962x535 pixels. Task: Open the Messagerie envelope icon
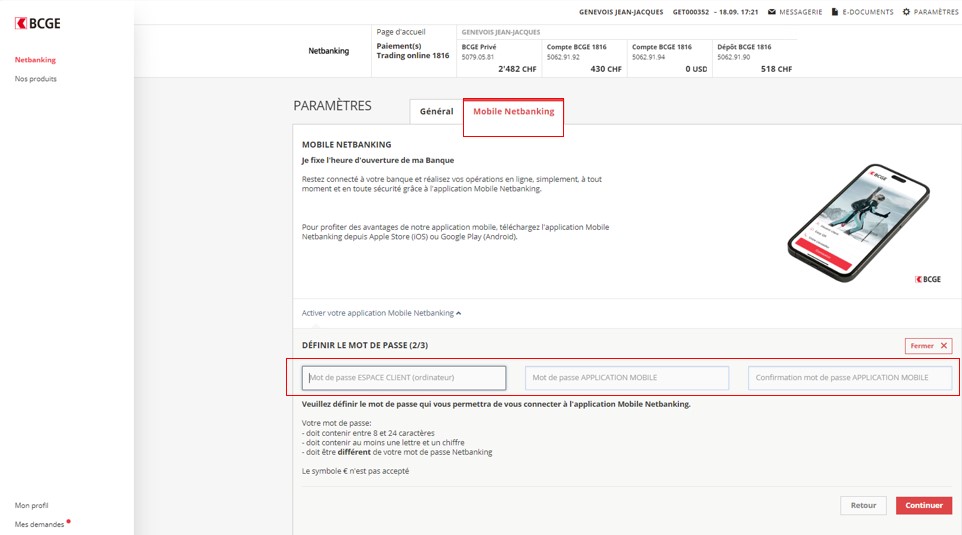tap(772, 12)
